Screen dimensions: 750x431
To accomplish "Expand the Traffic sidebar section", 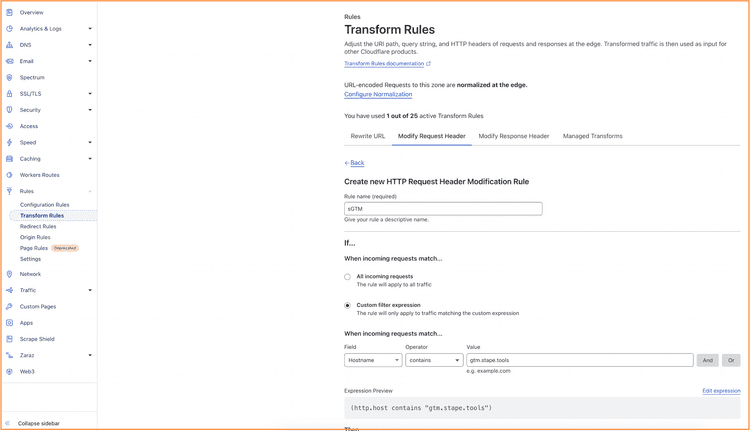I will (x=90, y=290).
